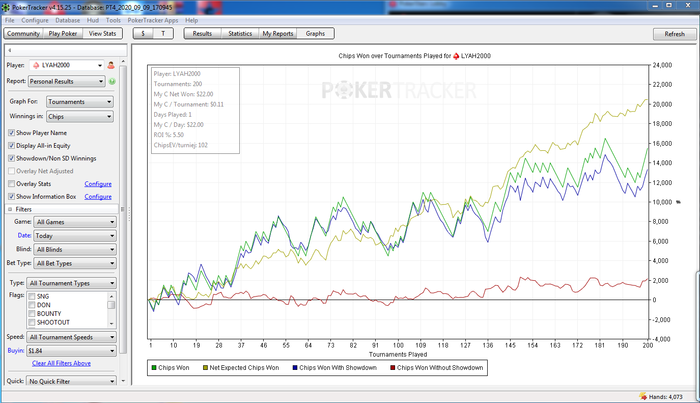Switch to cash games with $ button
The image size is (700, 403).
[144, 33]
